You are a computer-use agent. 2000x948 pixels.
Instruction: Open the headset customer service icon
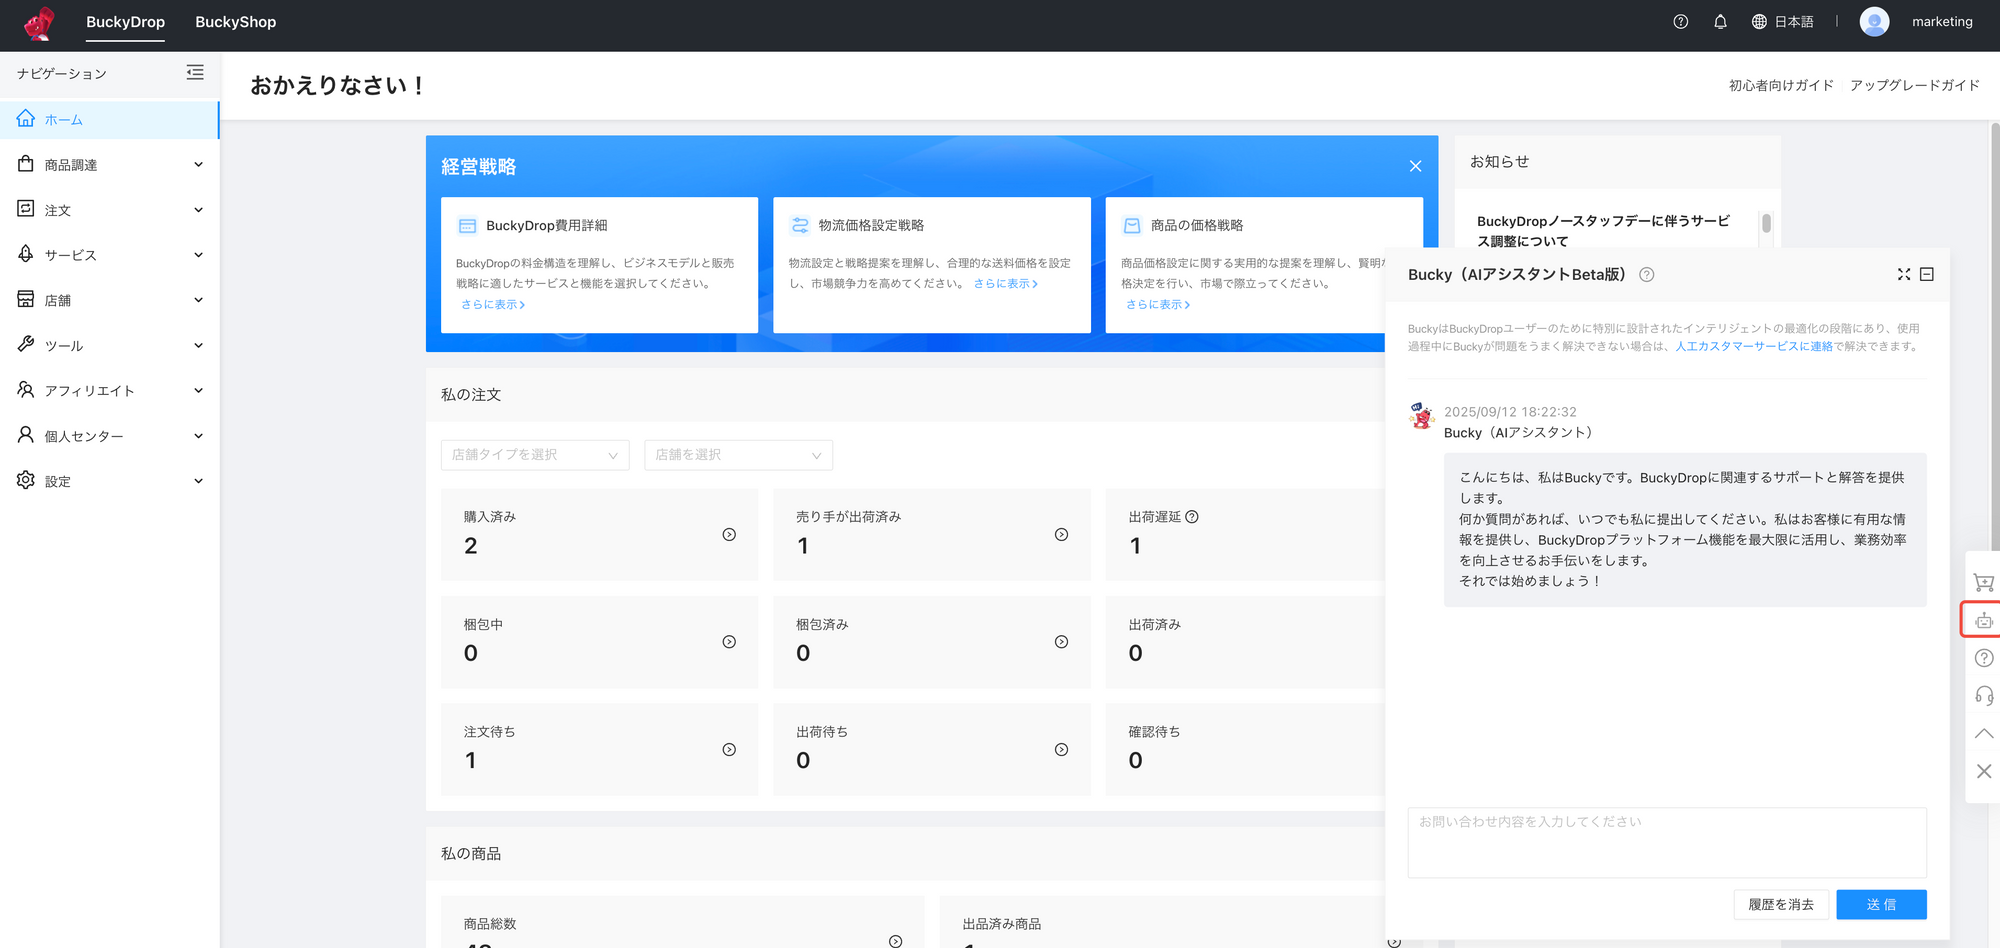tap(1984, 696)
